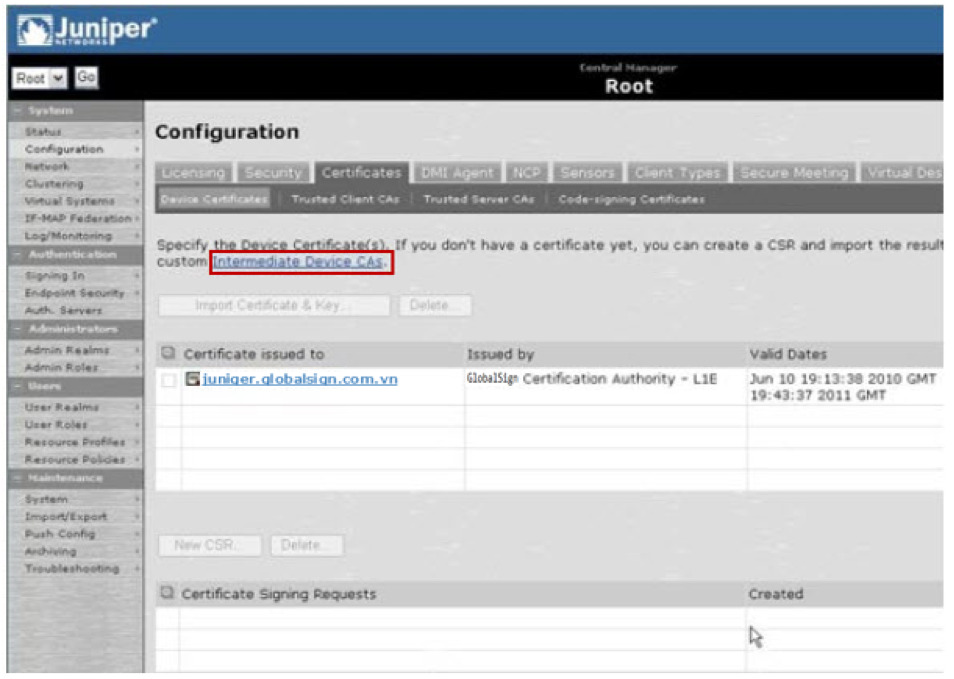The image size is (954, 679).
Task: Expand the Status submenu arrow
Action: (x=137, y=131)
